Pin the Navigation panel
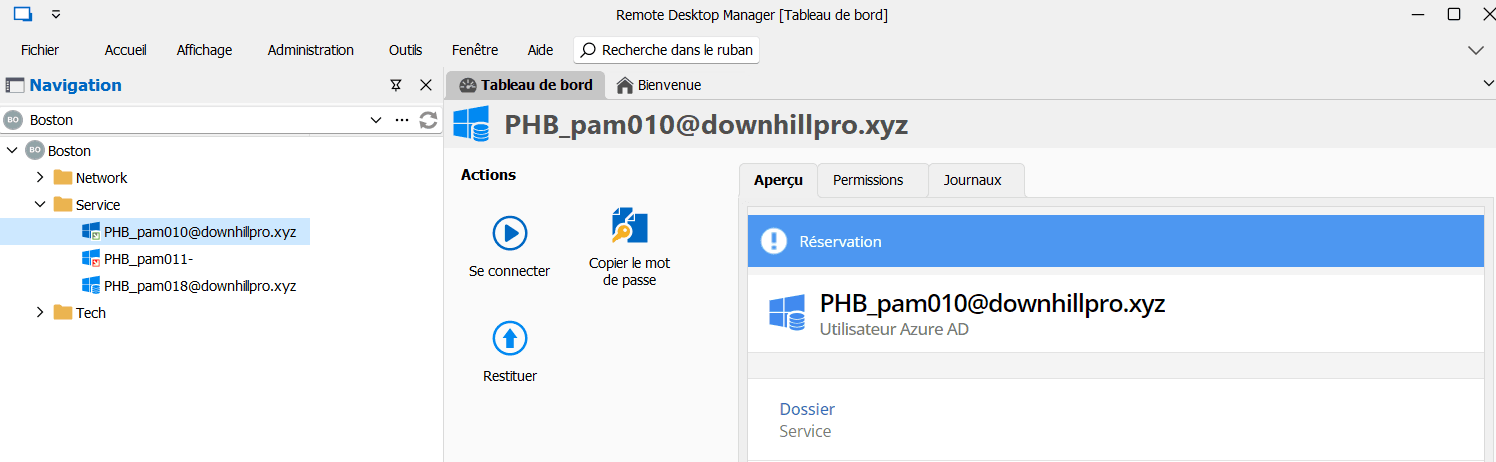This screenshot has width=1496, height=462. pyautogui.click(x=396, y=86)
